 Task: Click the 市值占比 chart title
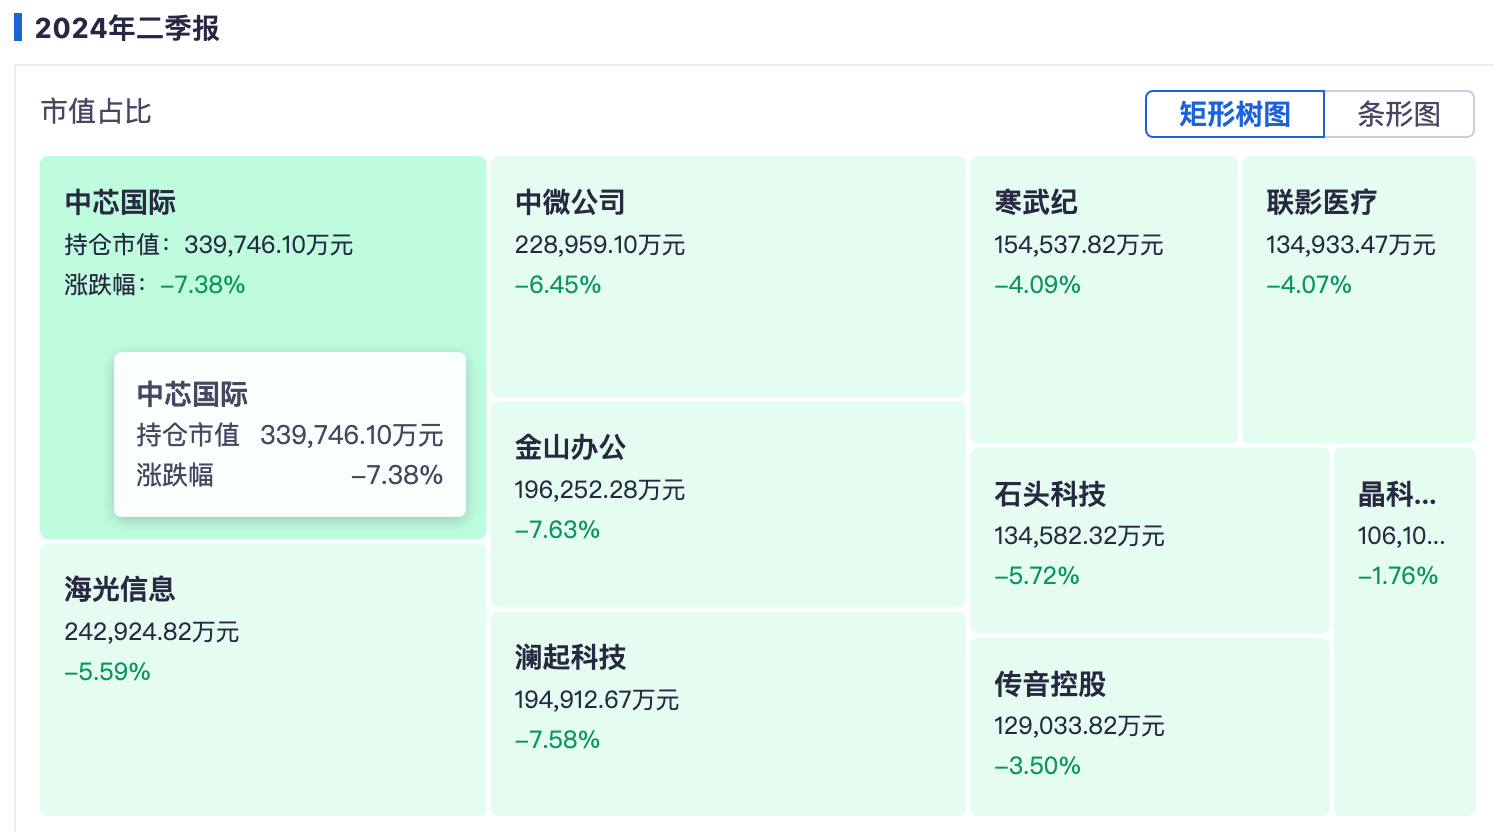(96, 111)
